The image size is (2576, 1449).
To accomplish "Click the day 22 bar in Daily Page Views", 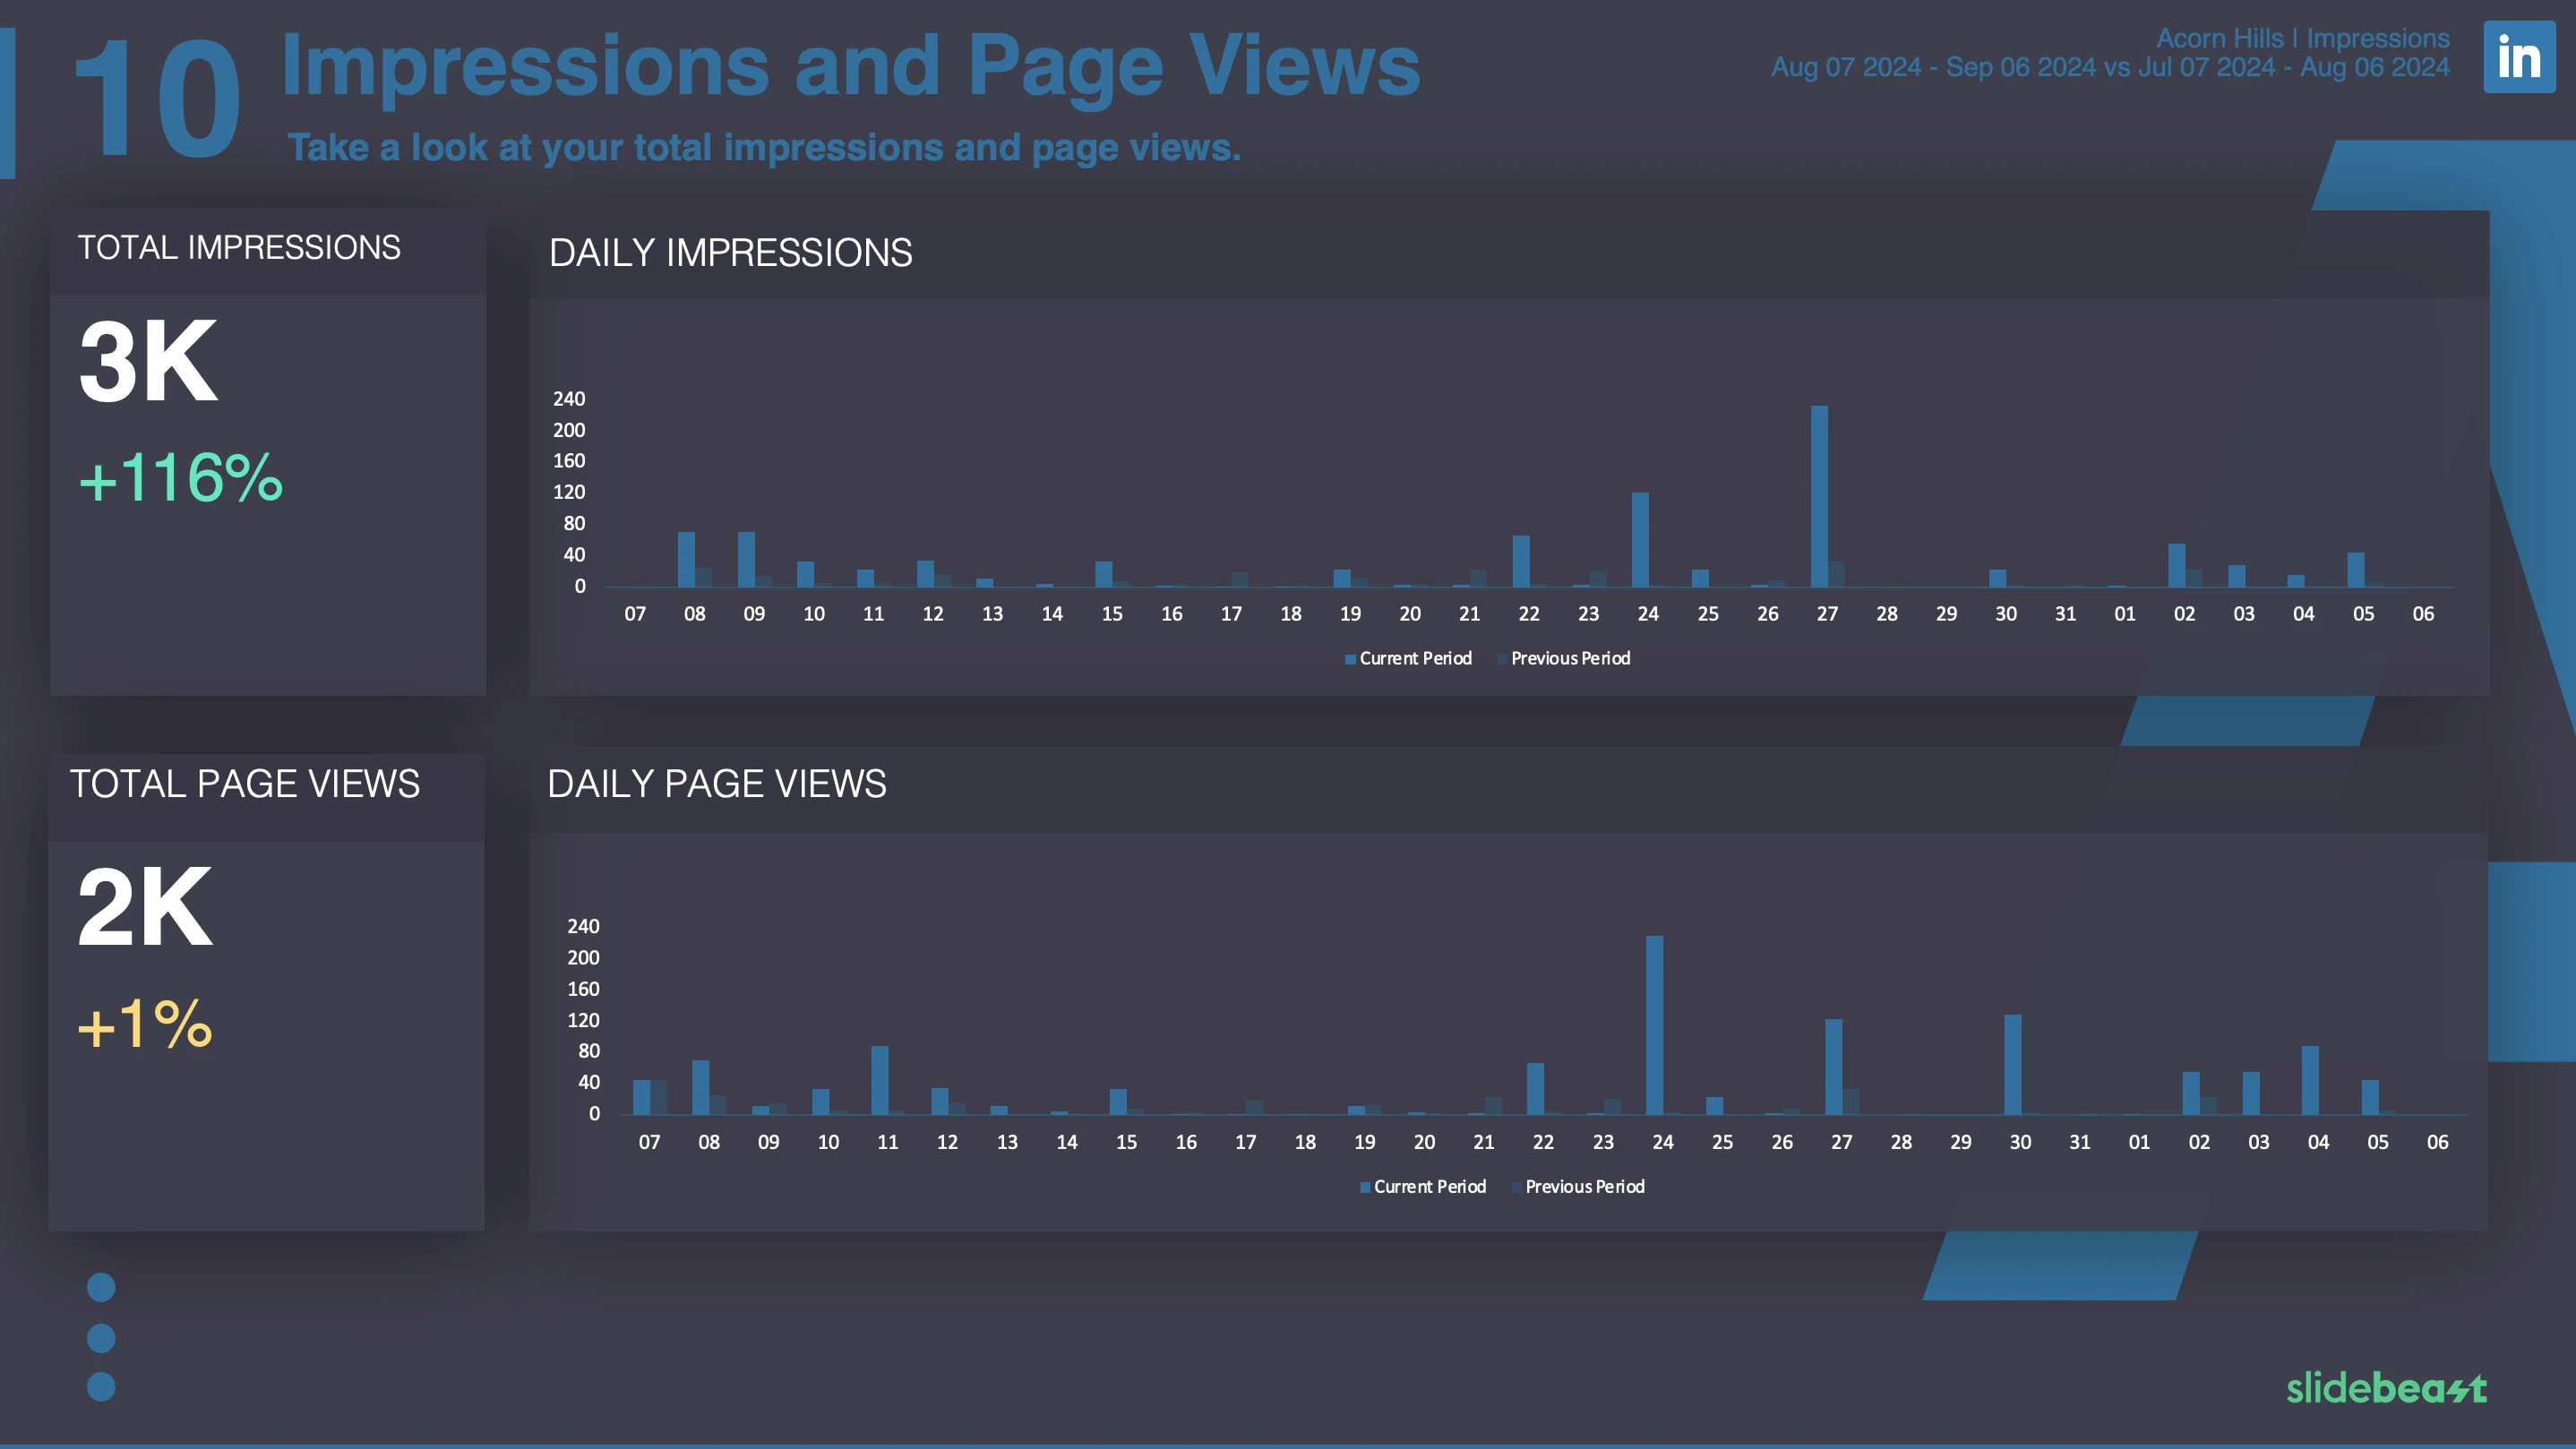I will click(1535, 1088).
